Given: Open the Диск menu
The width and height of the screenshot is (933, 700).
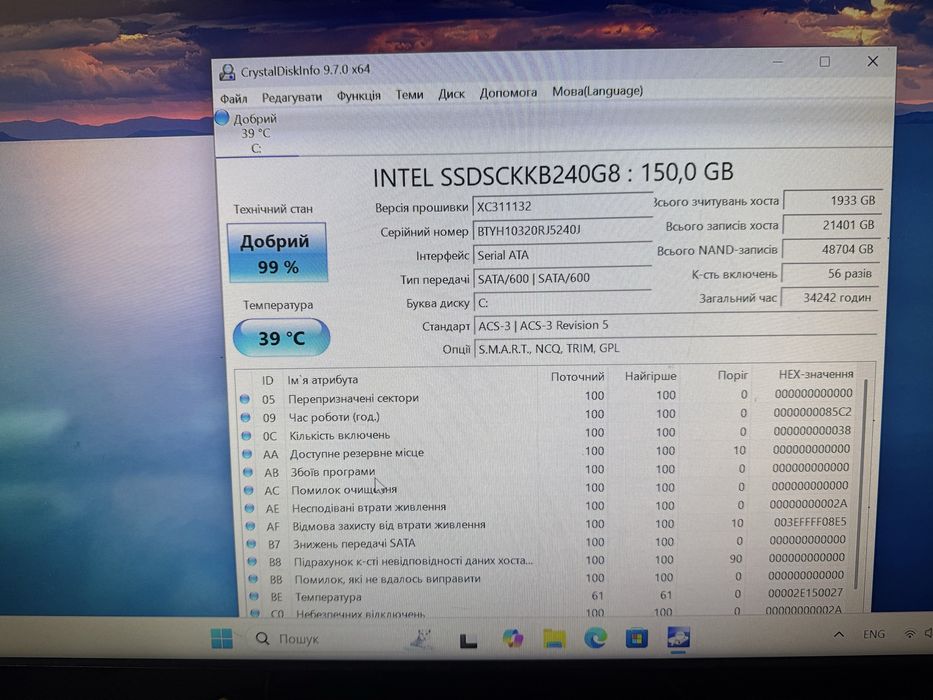Looking at the screenshot, I should coord(451,93).
